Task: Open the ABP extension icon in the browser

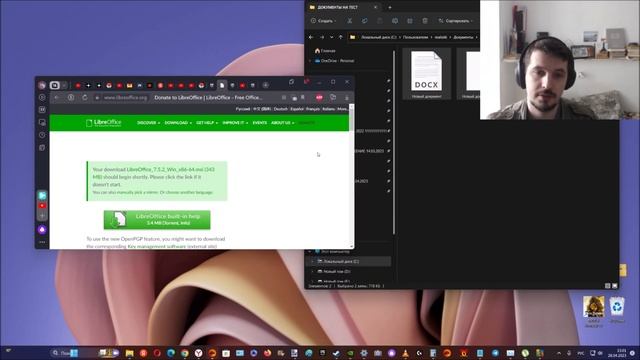Action: 319,98
